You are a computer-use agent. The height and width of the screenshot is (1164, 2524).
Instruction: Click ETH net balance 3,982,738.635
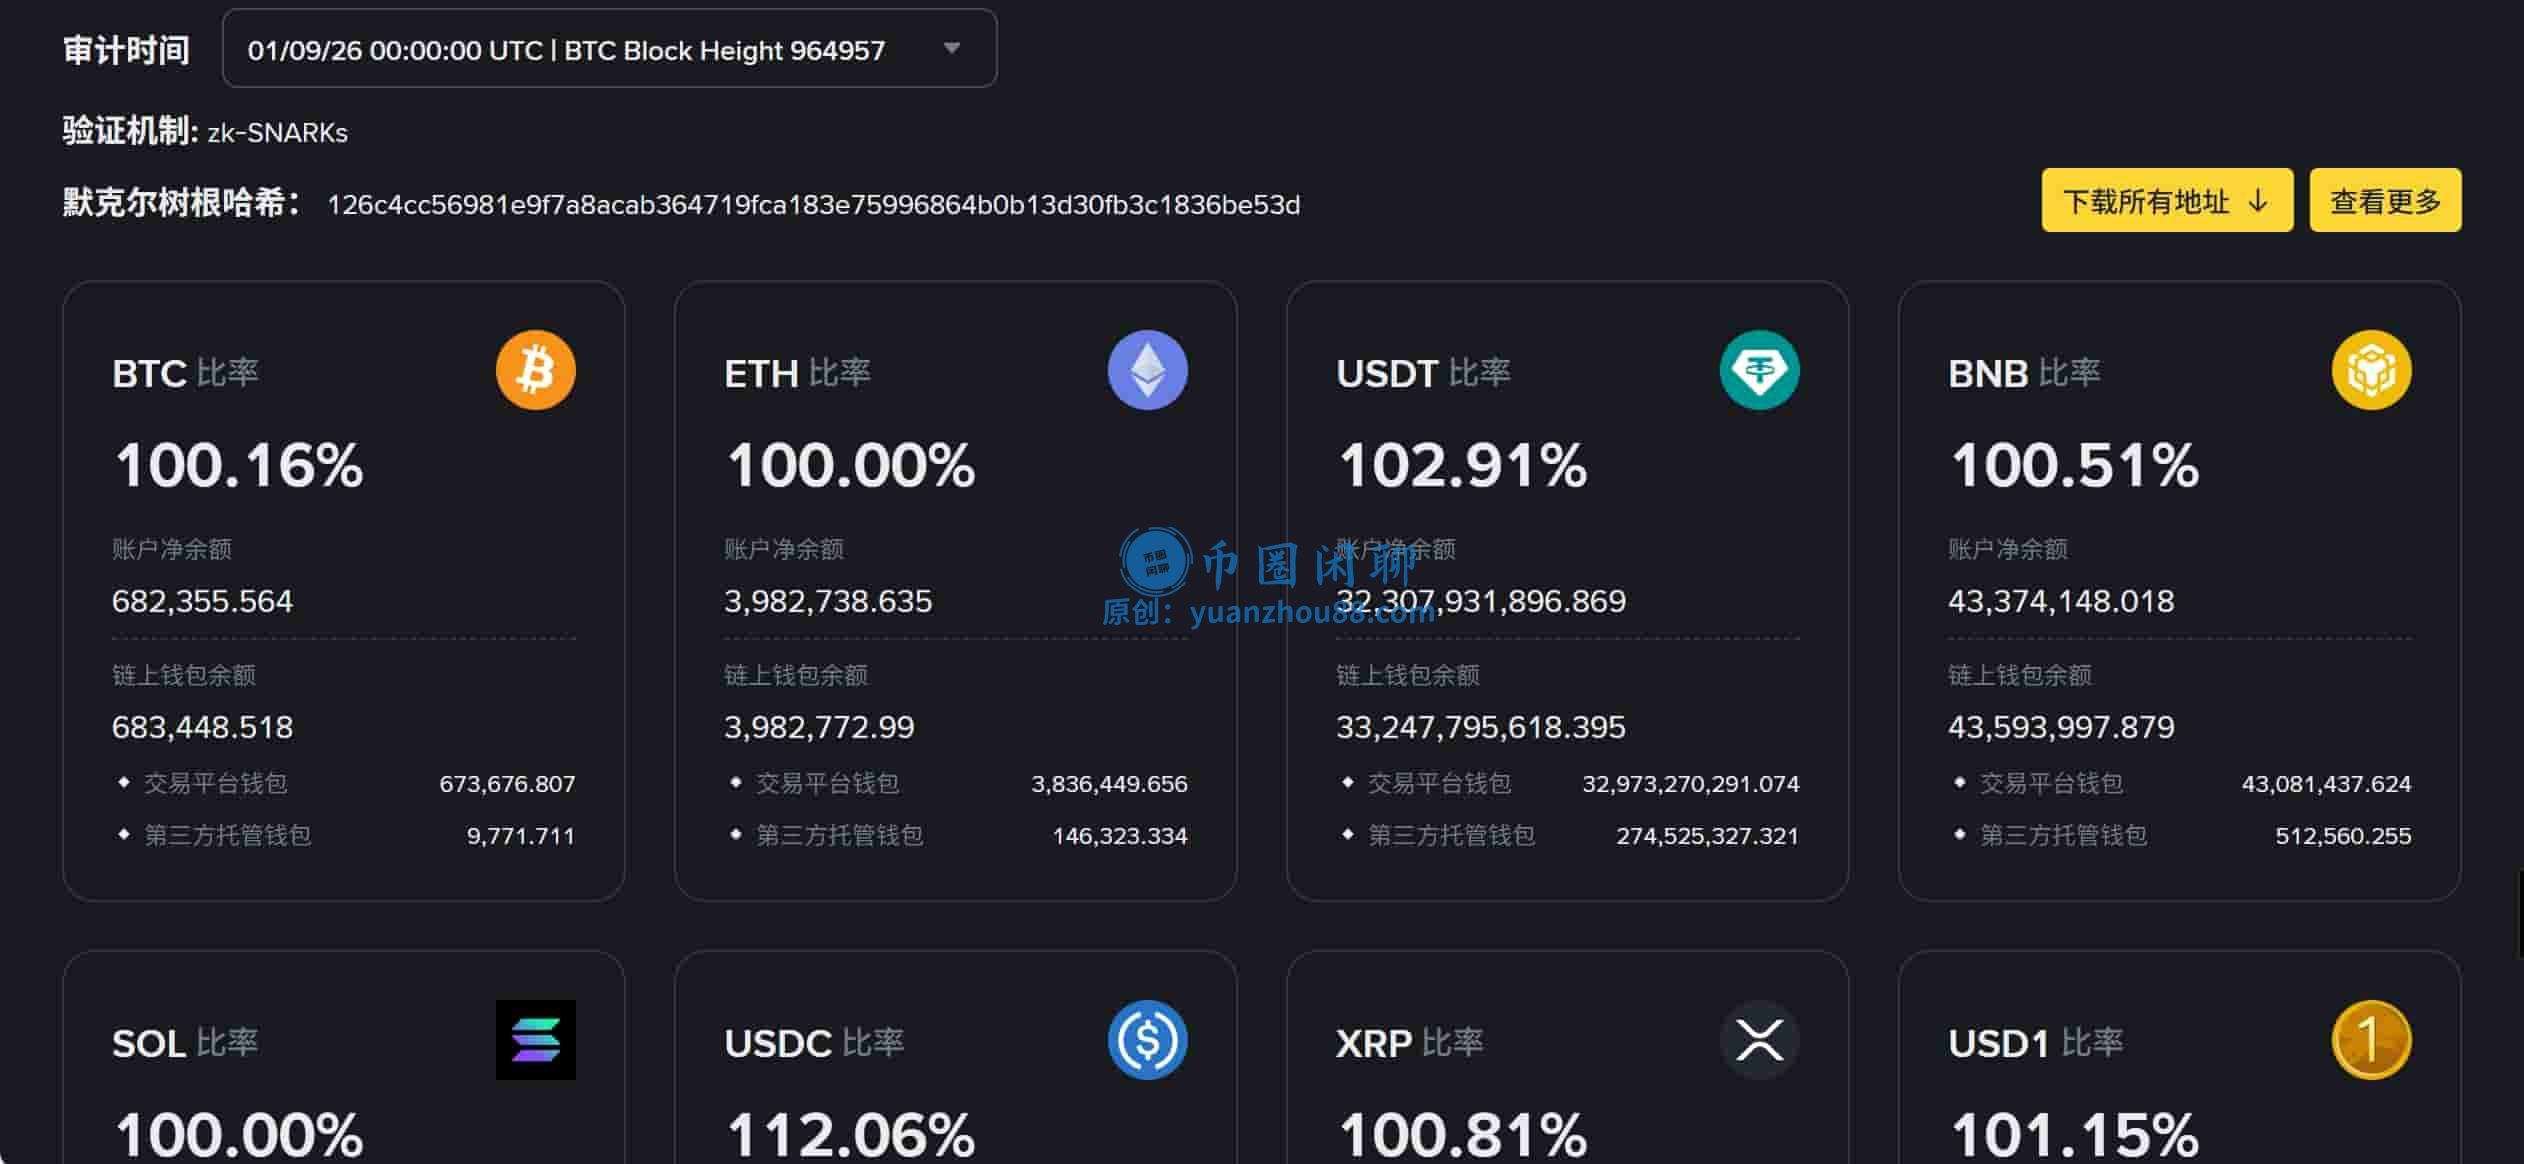coord(828,601)
